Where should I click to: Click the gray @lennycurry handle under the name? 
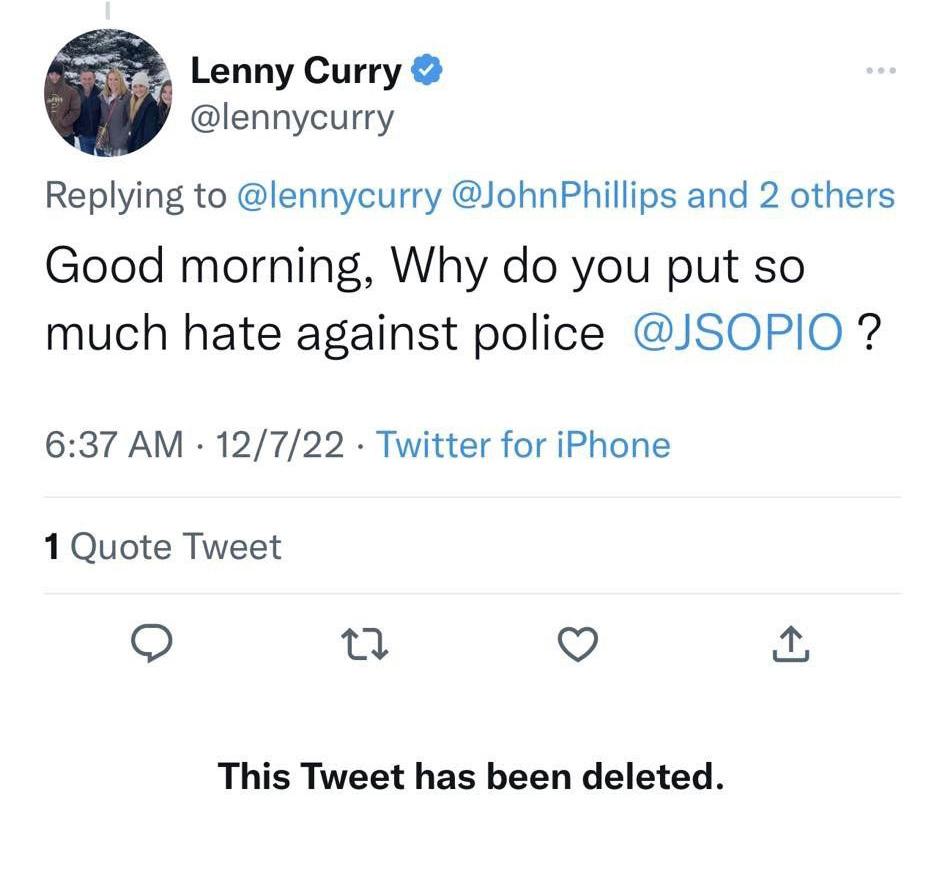(x=292, y=118)
